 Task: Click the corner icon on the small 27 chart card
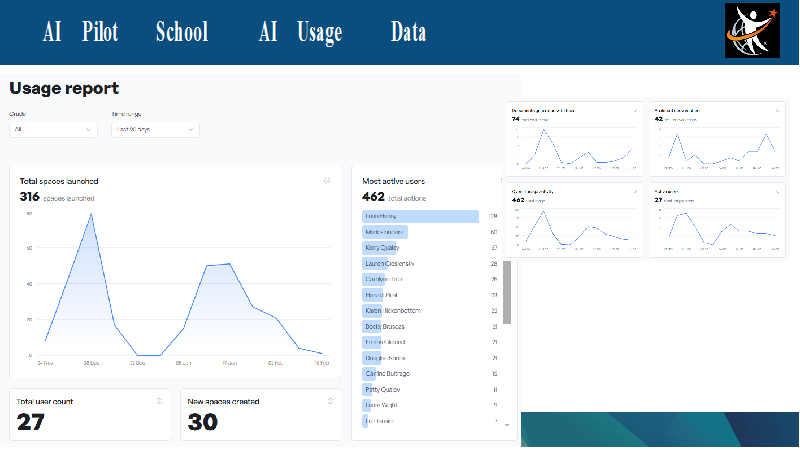pos(777,191)
